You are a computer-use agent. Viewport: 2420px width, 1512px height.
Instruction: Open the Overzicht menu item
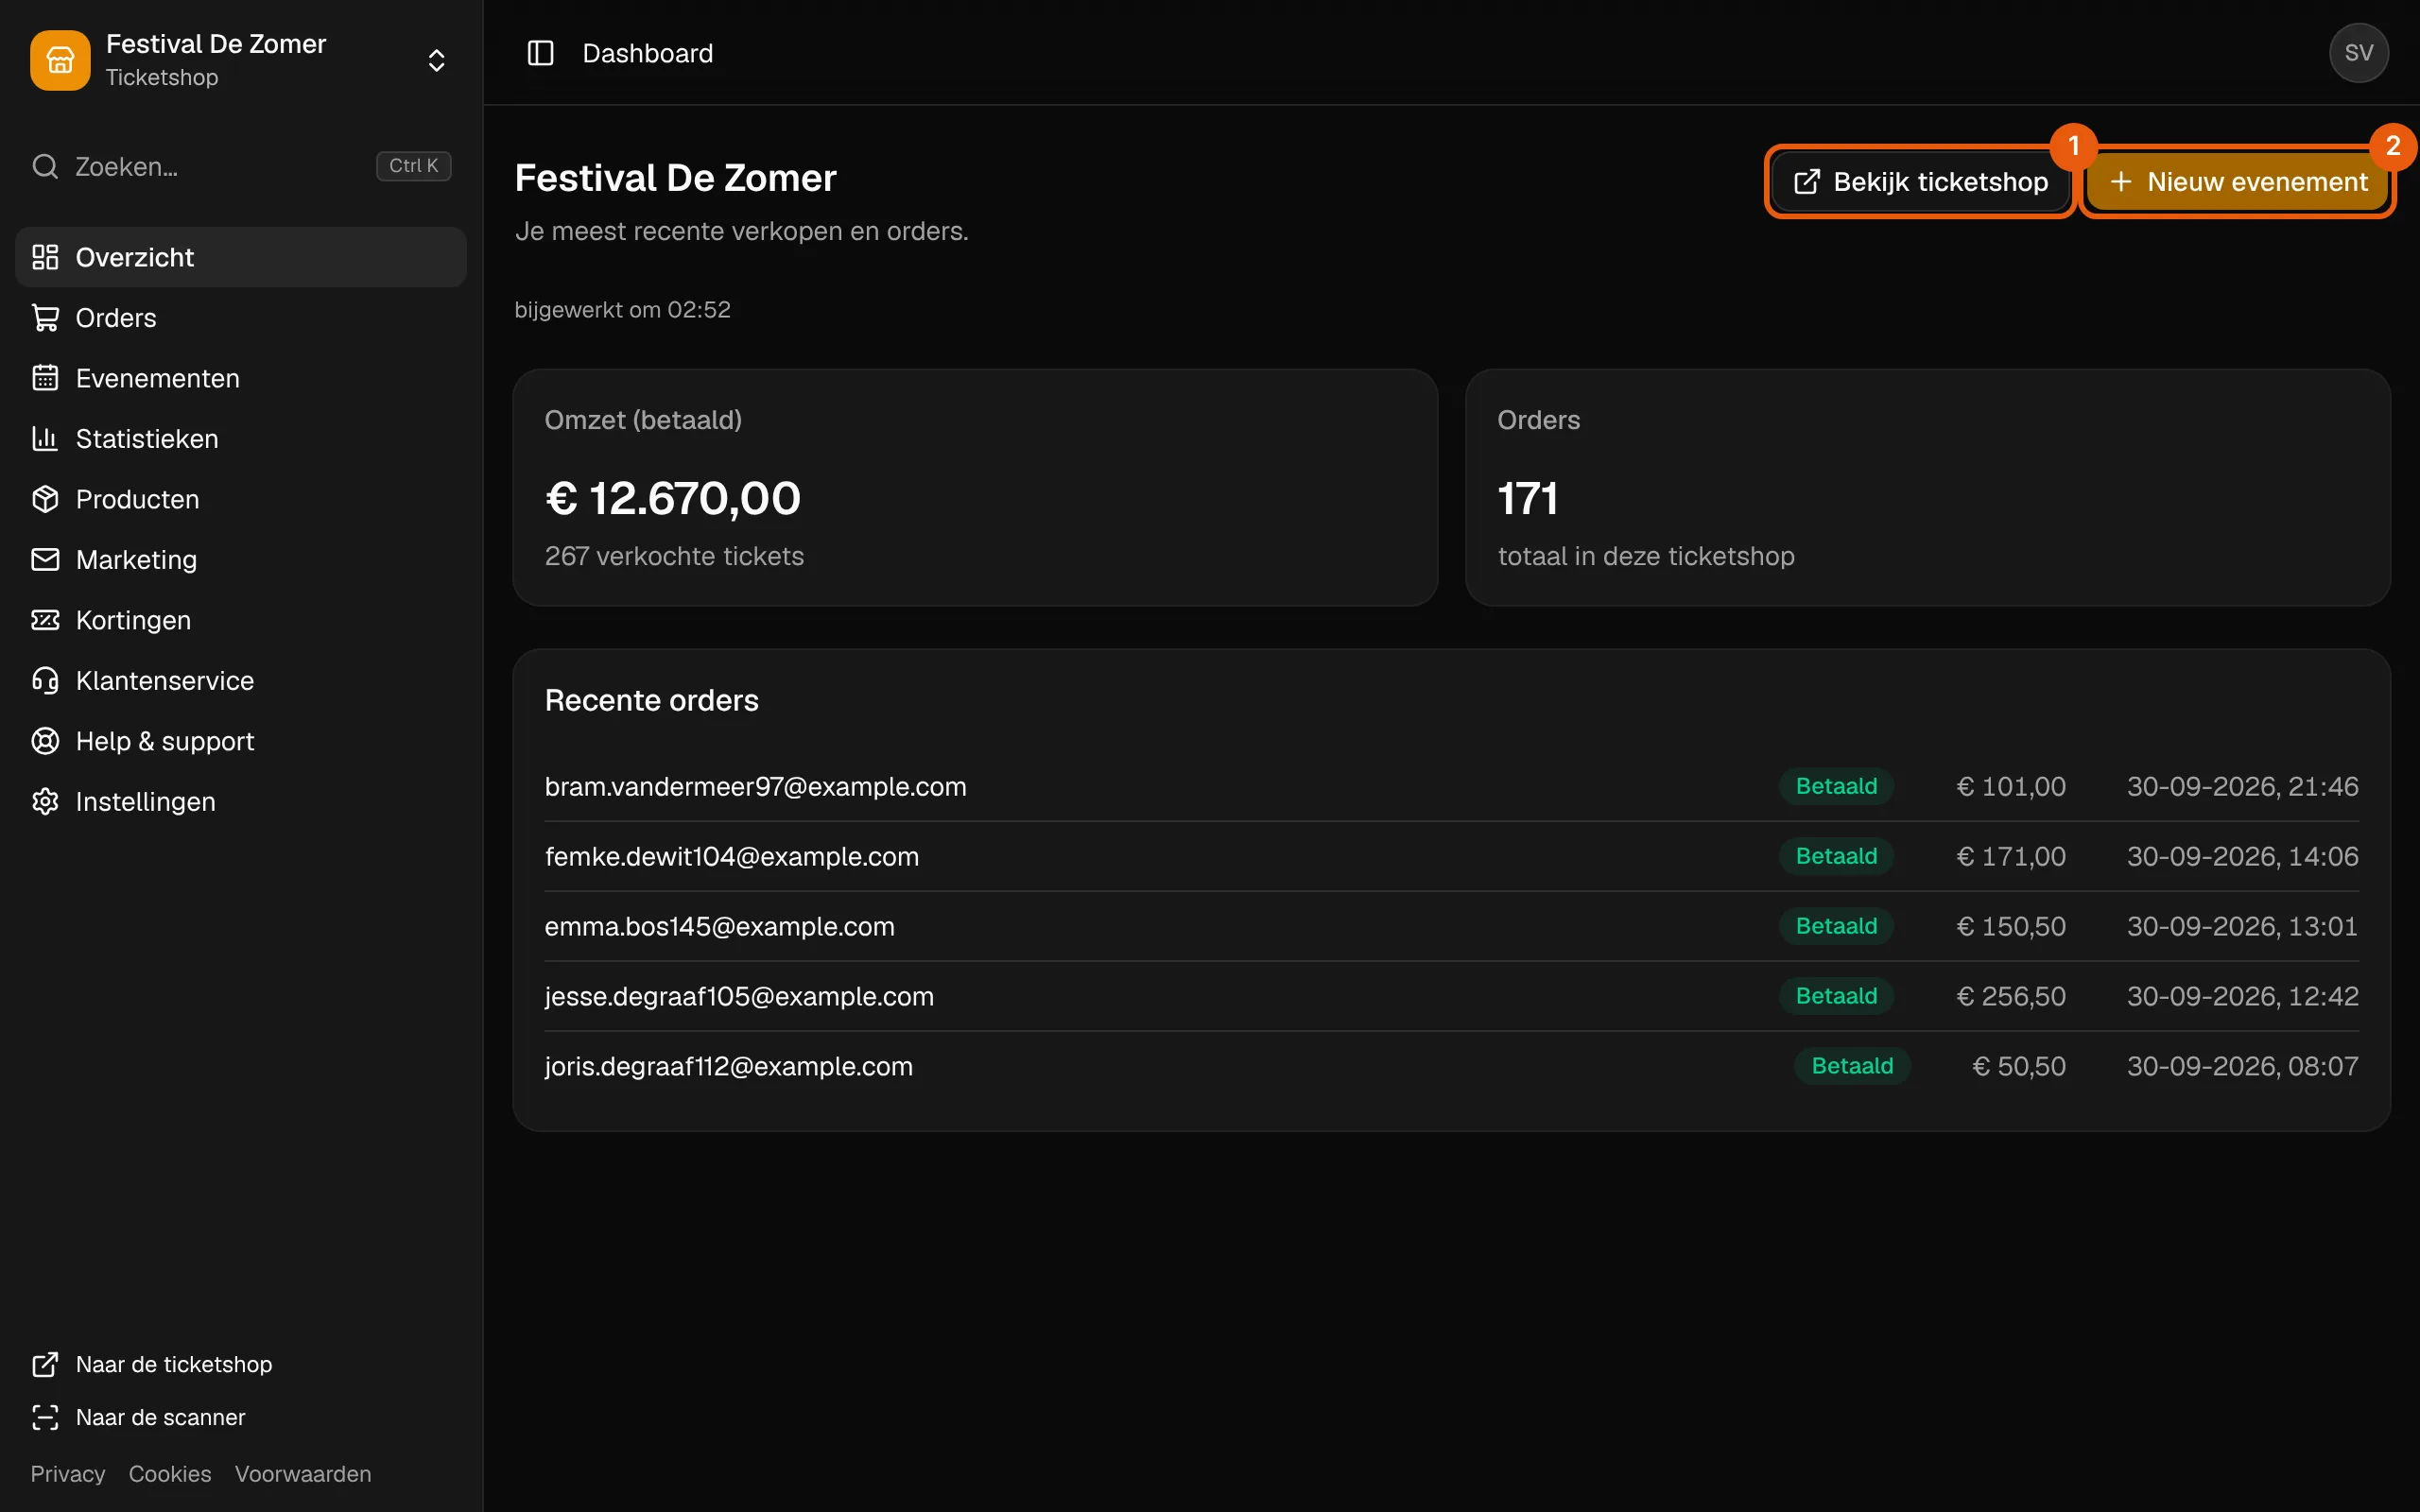click(x=241, y=257)
